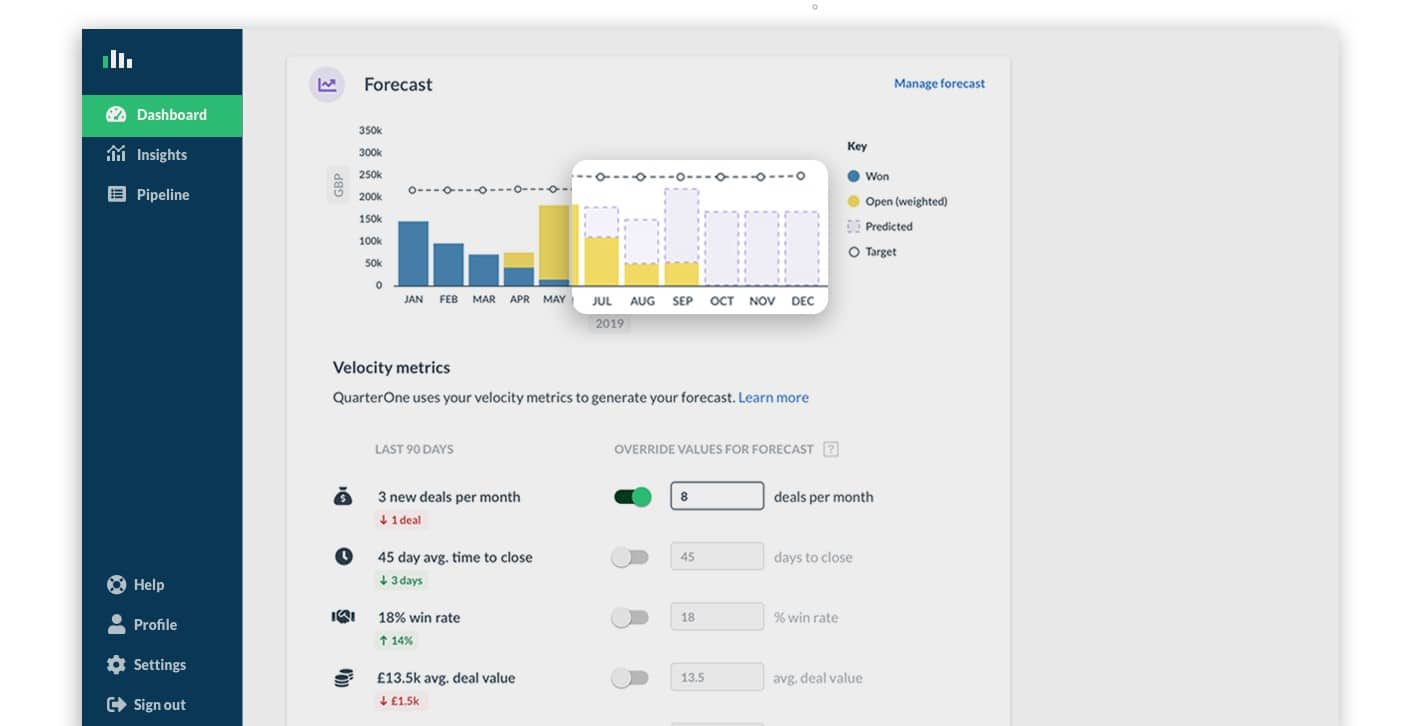Screen dimensions: 1422x726
Task: Click the APR stacked bar in the chart
Action: [519, 269]
